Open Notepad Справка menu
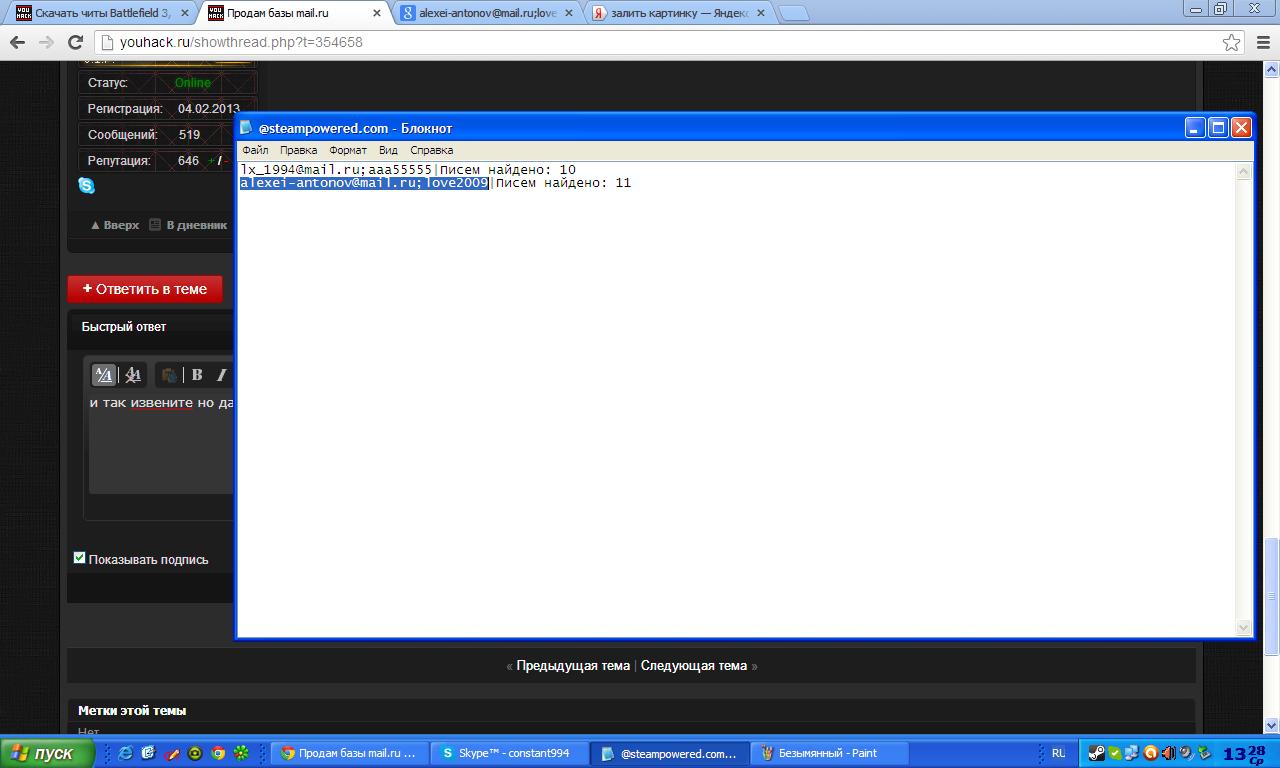1280x768 pixels. 432,150
